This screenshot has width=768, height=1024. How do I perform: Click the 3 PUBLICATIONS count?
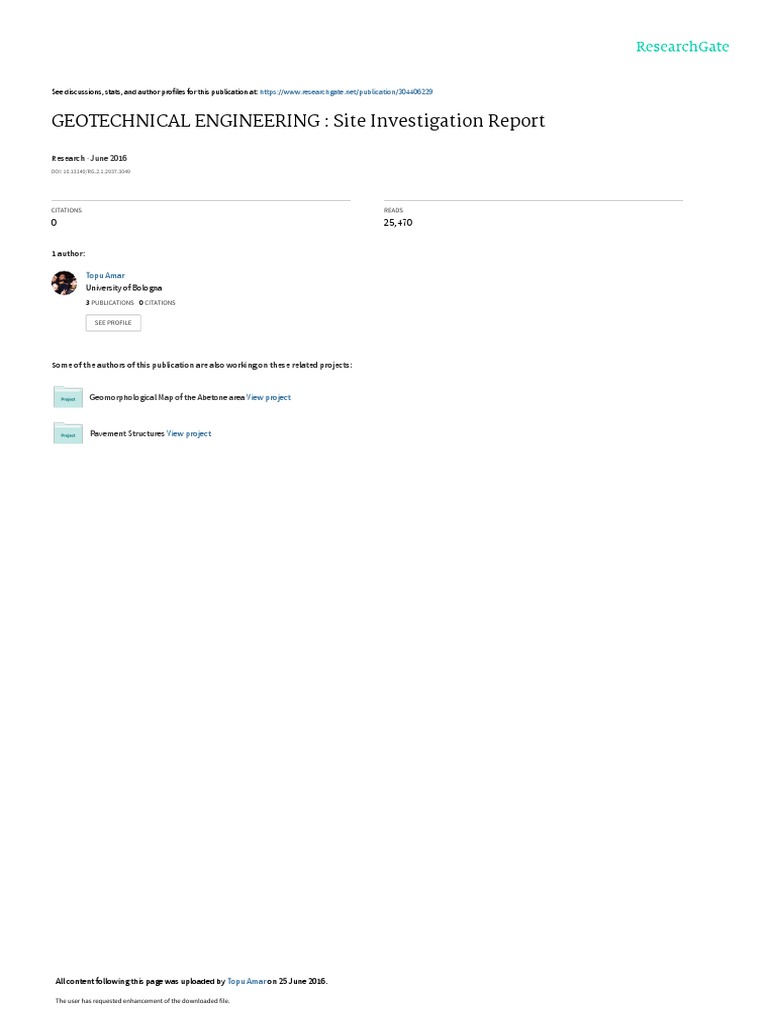coord(110,303)
